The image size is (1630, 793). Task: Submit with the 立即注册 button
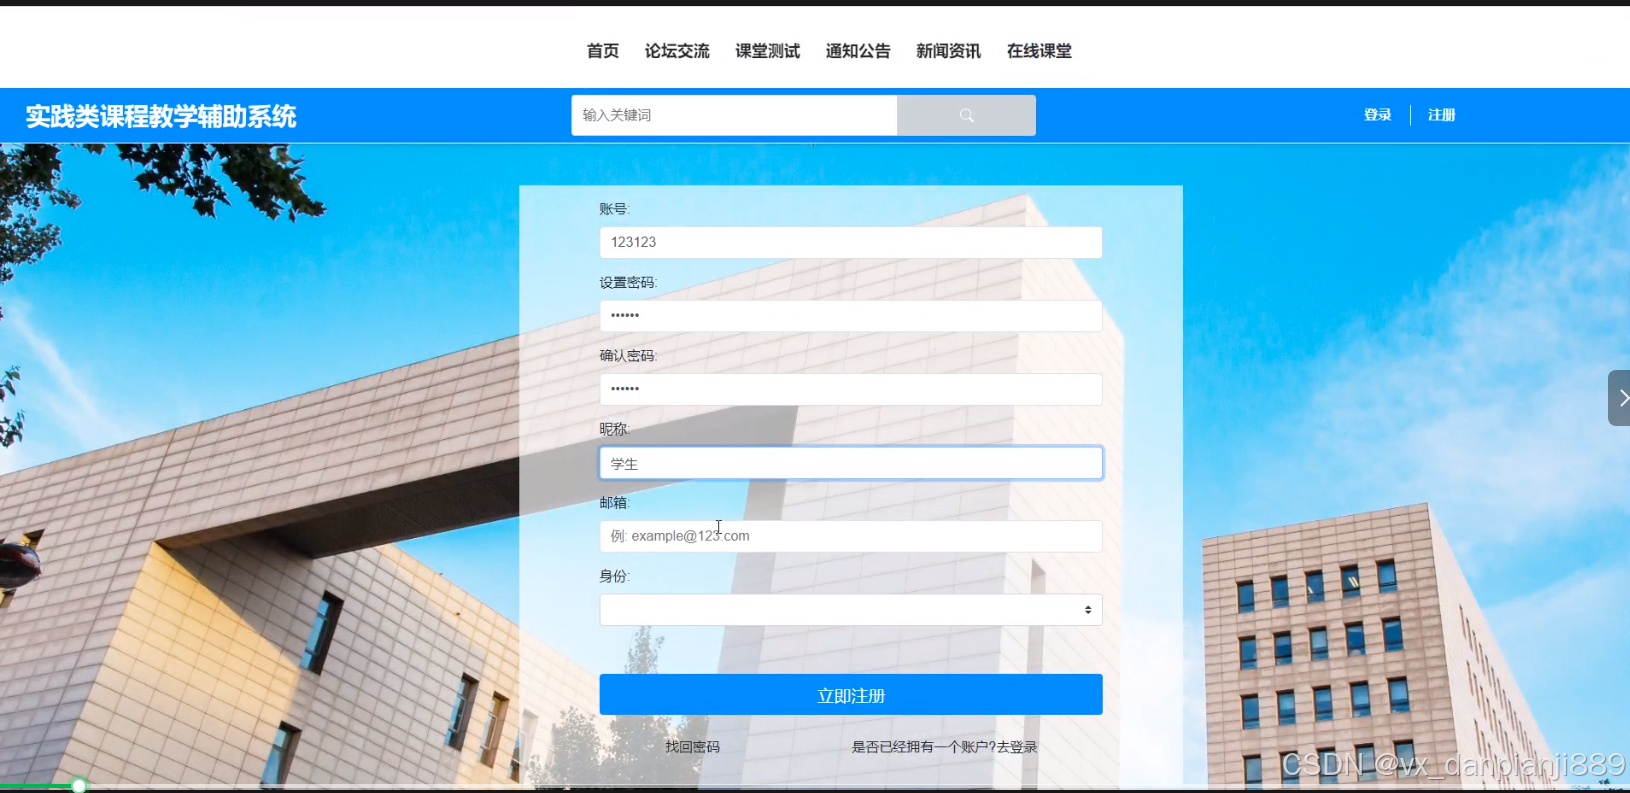[851, 695]
